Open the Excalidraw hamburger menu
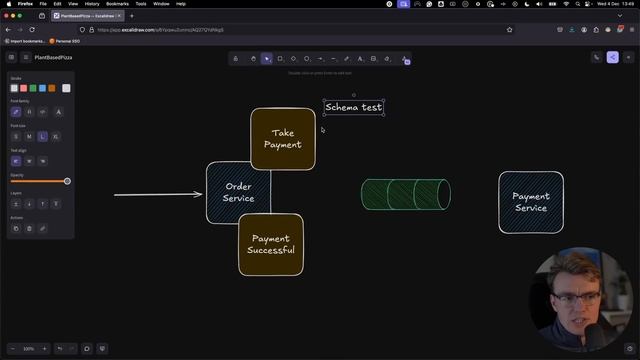Image resolution: width=640 pixels, height=360 pixels. click(26, 57)
